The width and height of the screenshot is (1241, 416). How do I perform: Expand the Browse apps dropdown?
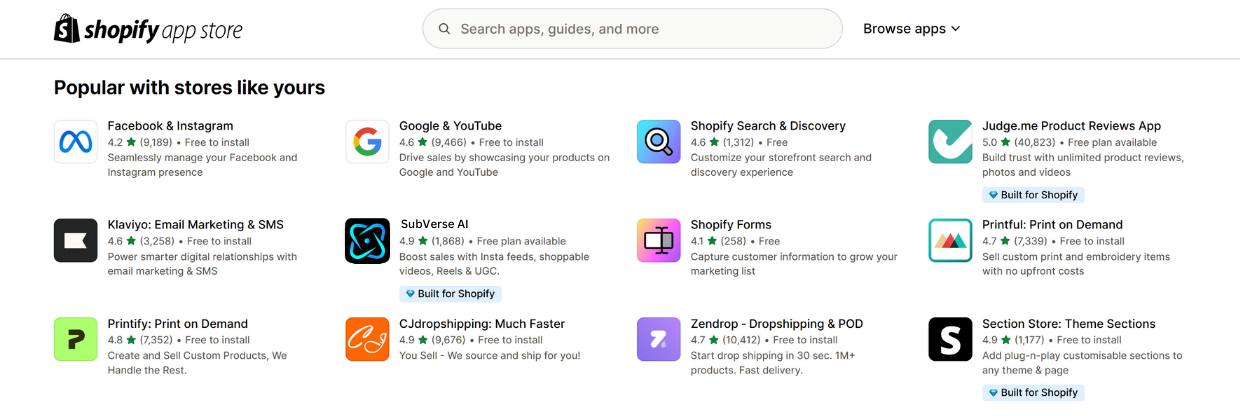(x=911, y=29)
